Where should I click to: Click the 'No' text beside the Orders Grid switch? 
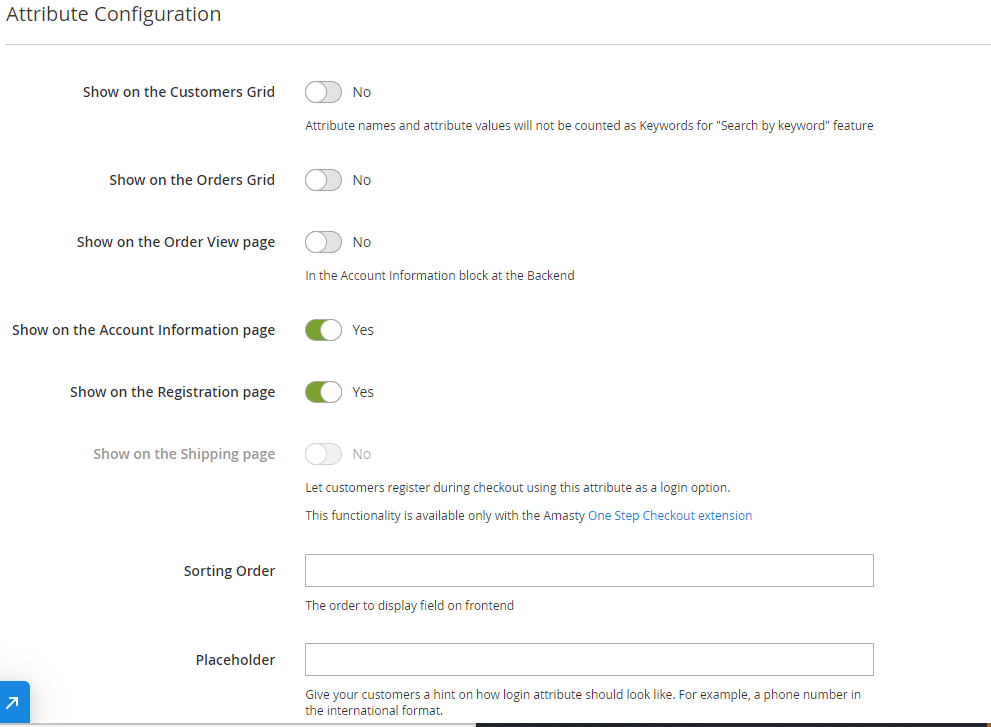(361, 180)
